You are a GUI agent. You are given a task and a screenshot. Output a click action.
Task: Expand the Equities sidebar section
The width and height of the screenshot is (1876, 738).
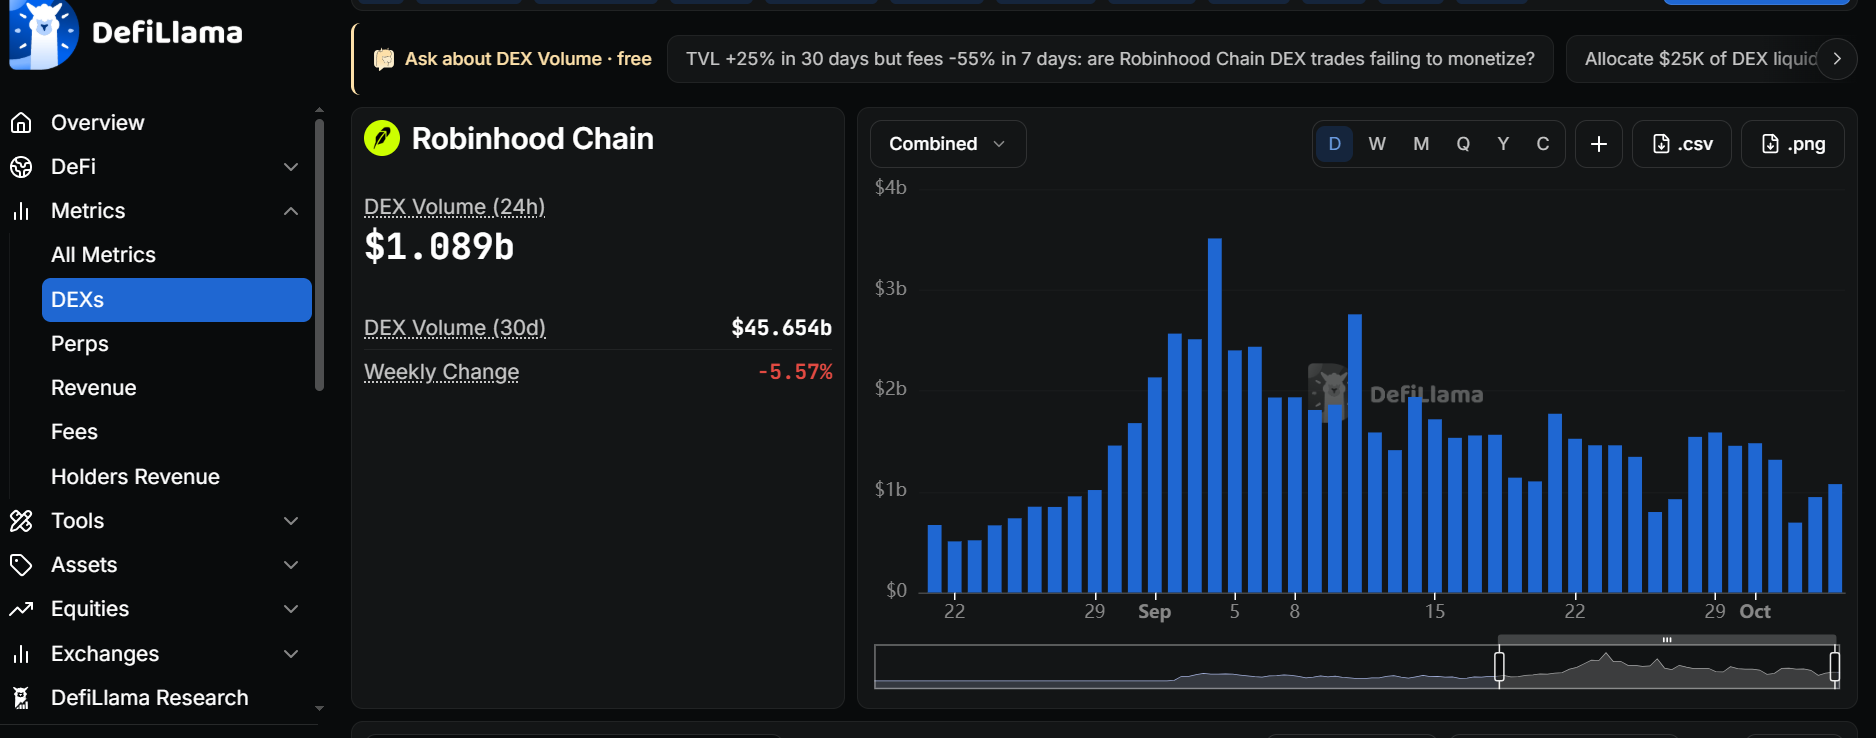click(291, 609)
